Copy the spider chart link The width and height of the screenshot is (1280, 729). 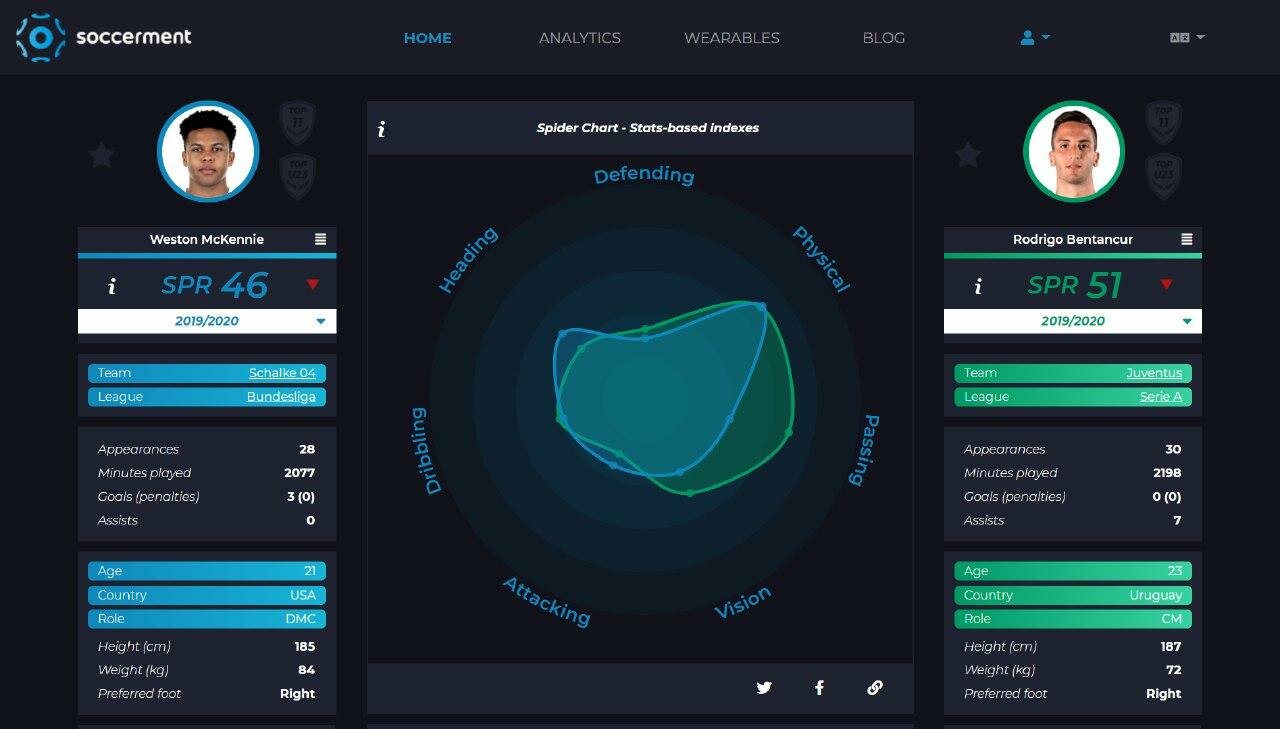pos(875,687)
